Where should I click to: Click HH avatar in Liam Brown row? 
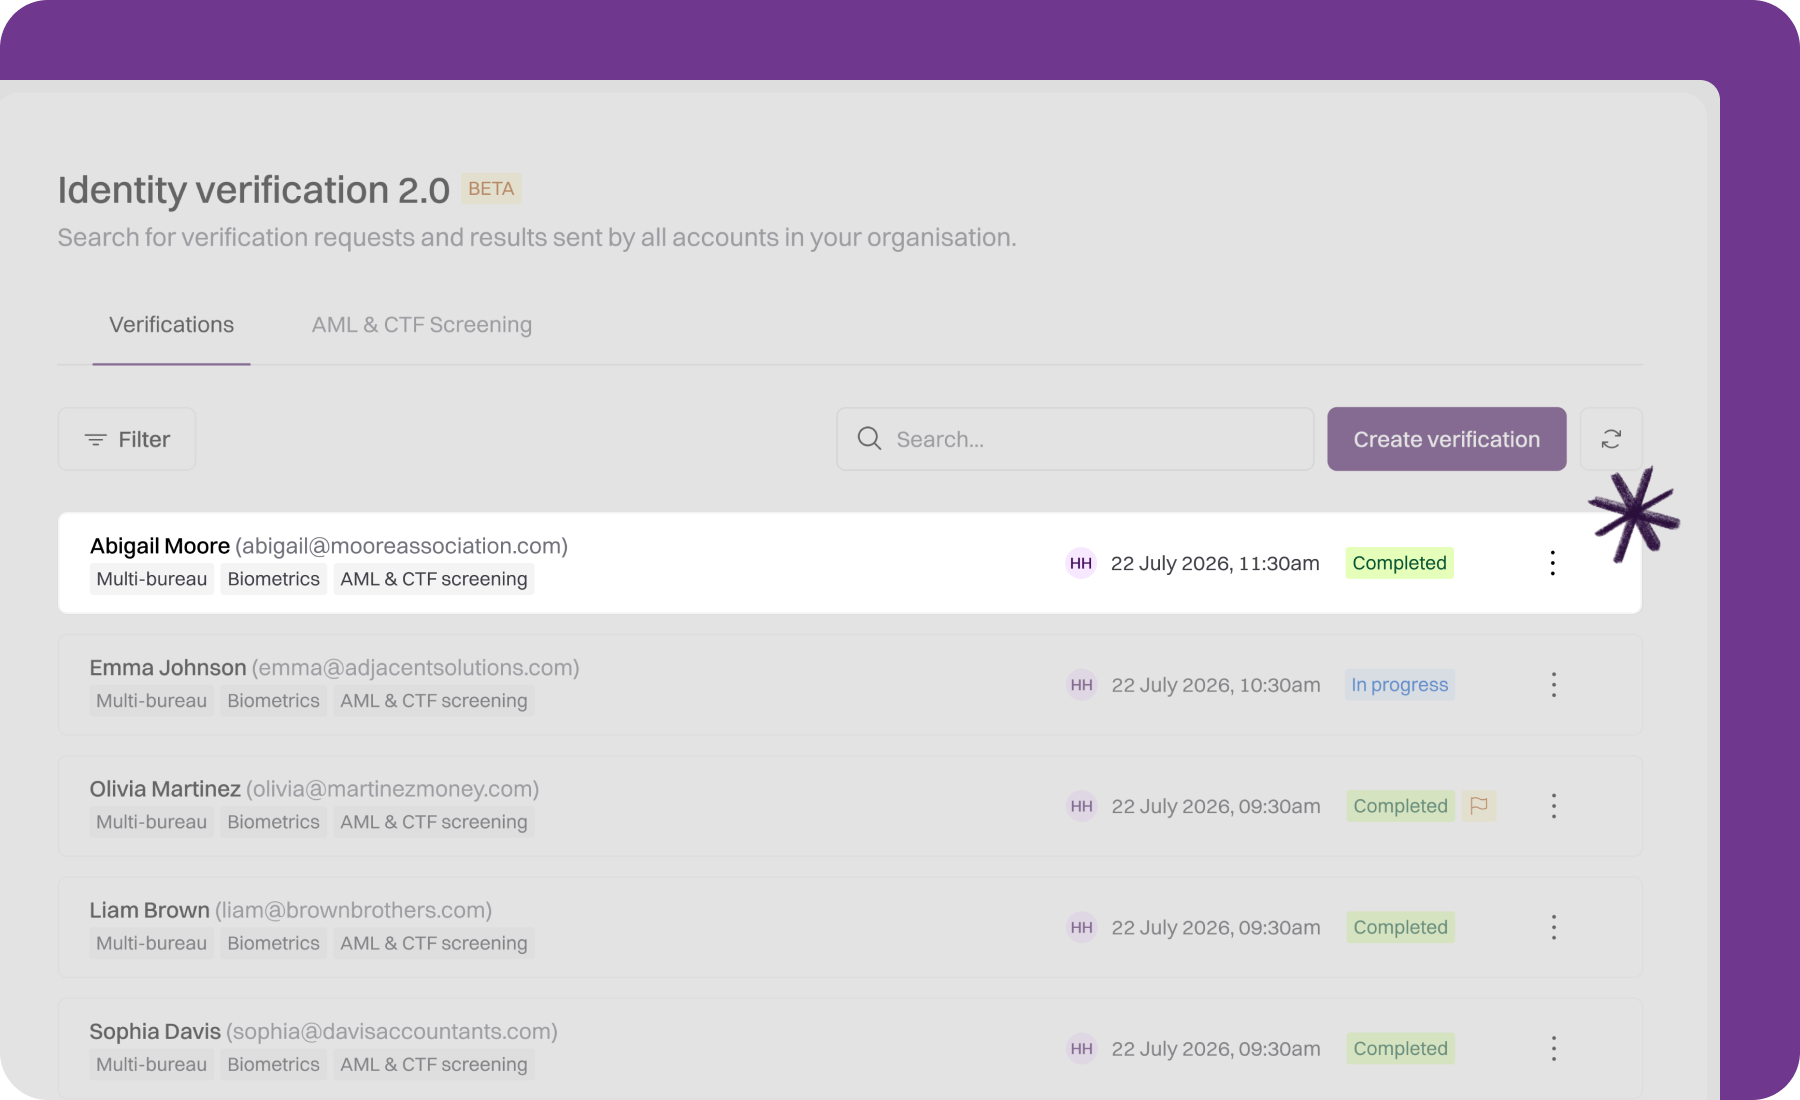pos(1082,927)
